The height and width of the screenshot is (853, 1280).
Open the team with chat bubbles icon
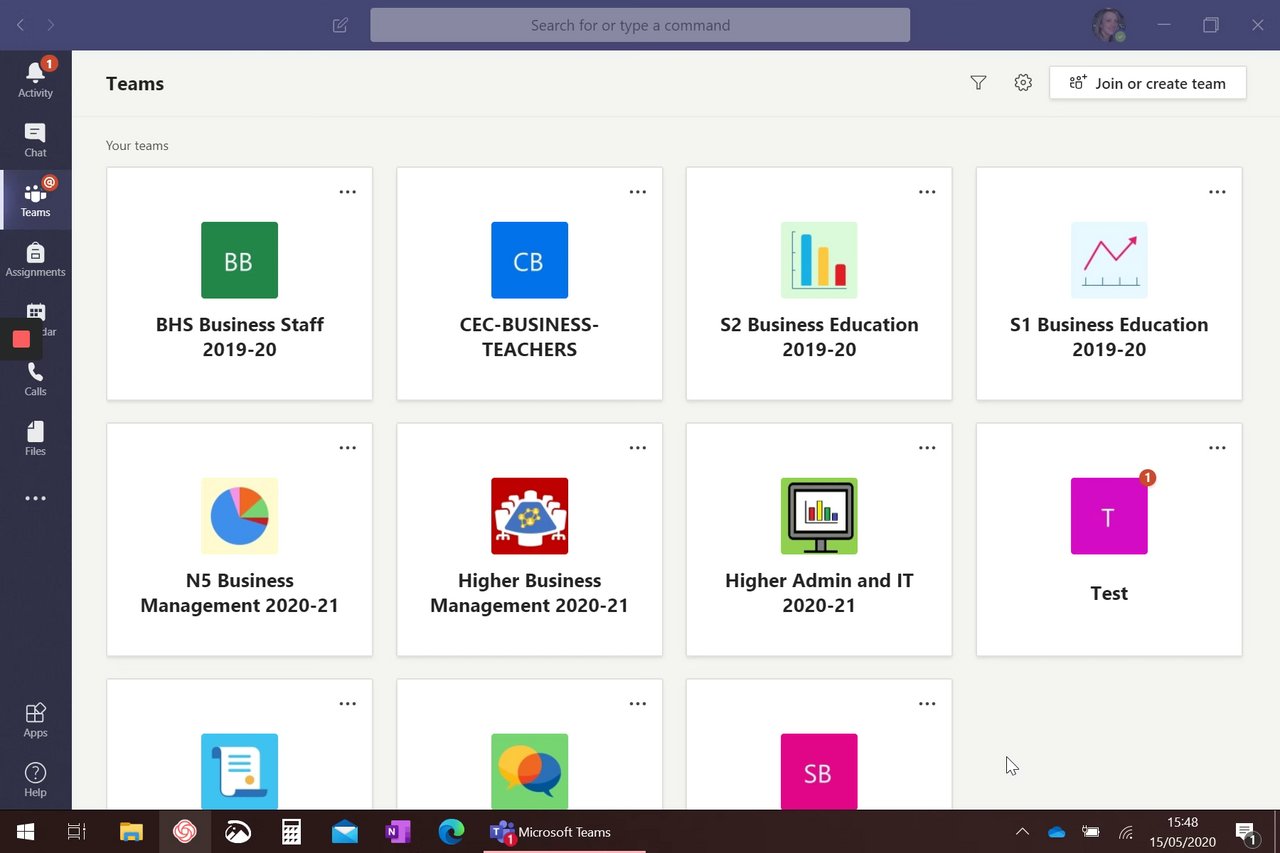pos(530,745)
